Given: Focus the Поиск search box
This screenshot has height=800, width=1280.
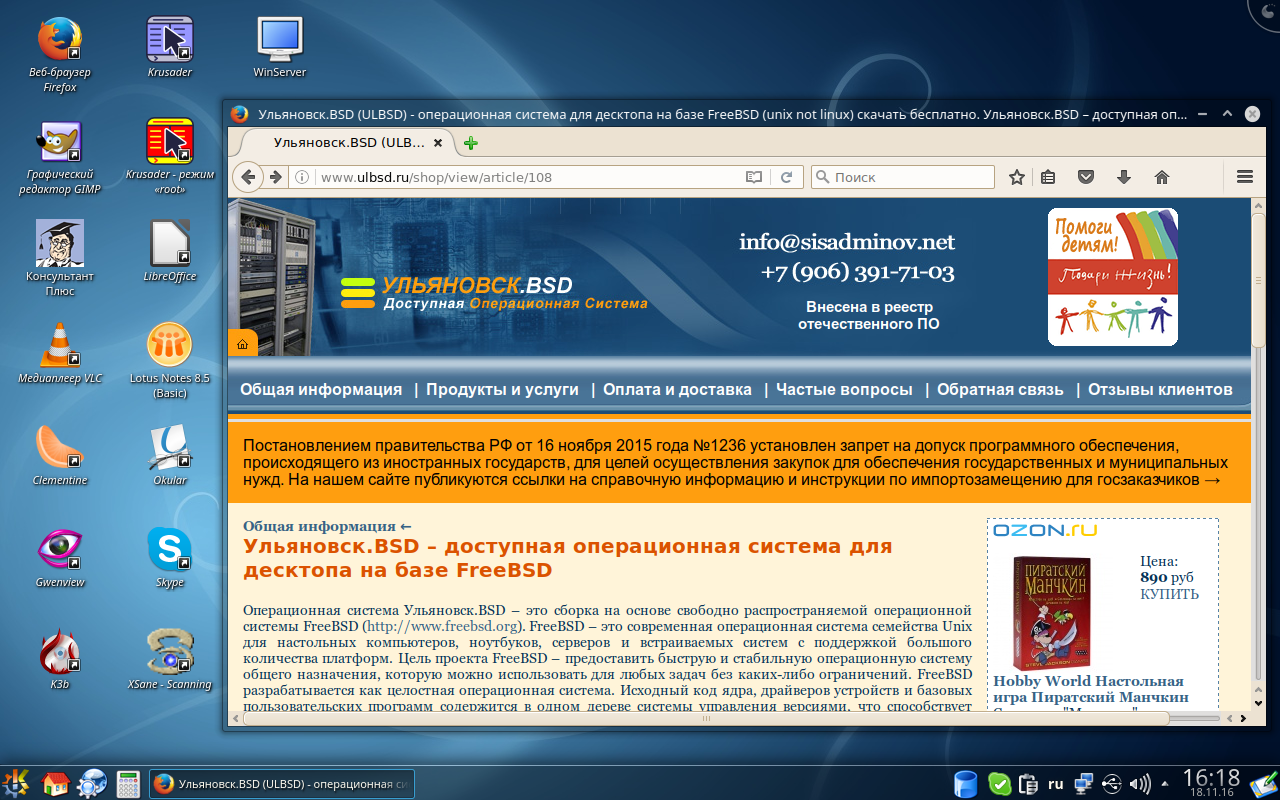Looking at the screenshot, I should pos(903,177).
